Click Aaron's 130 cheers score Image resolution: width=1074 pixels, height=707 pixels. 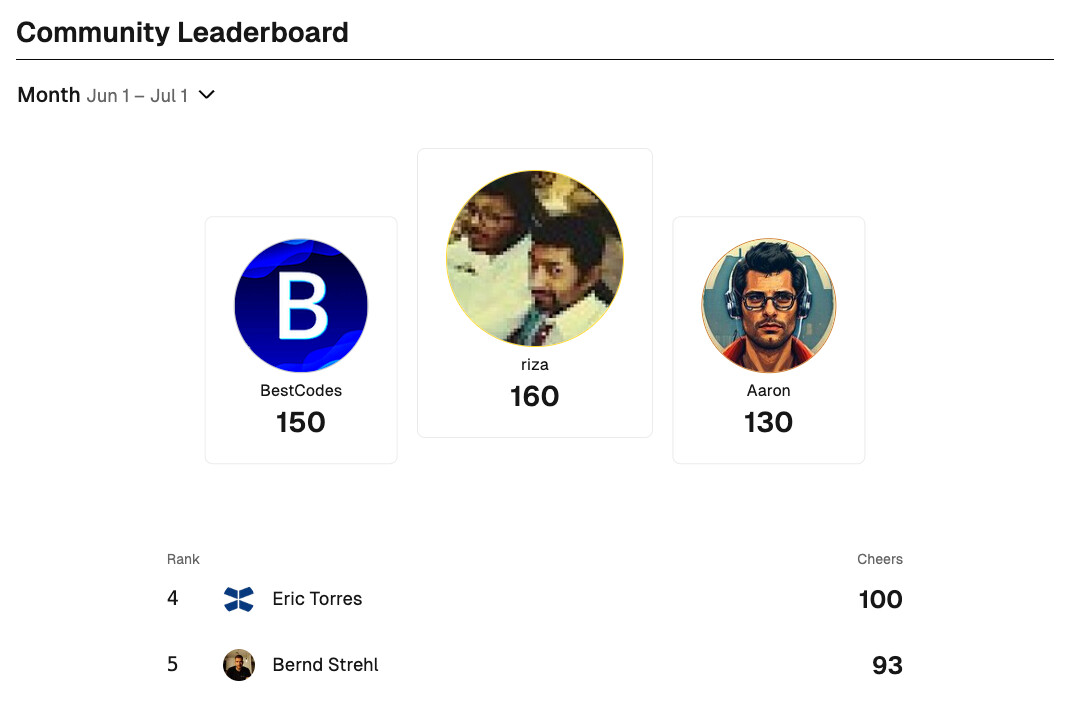pos(769,422)
